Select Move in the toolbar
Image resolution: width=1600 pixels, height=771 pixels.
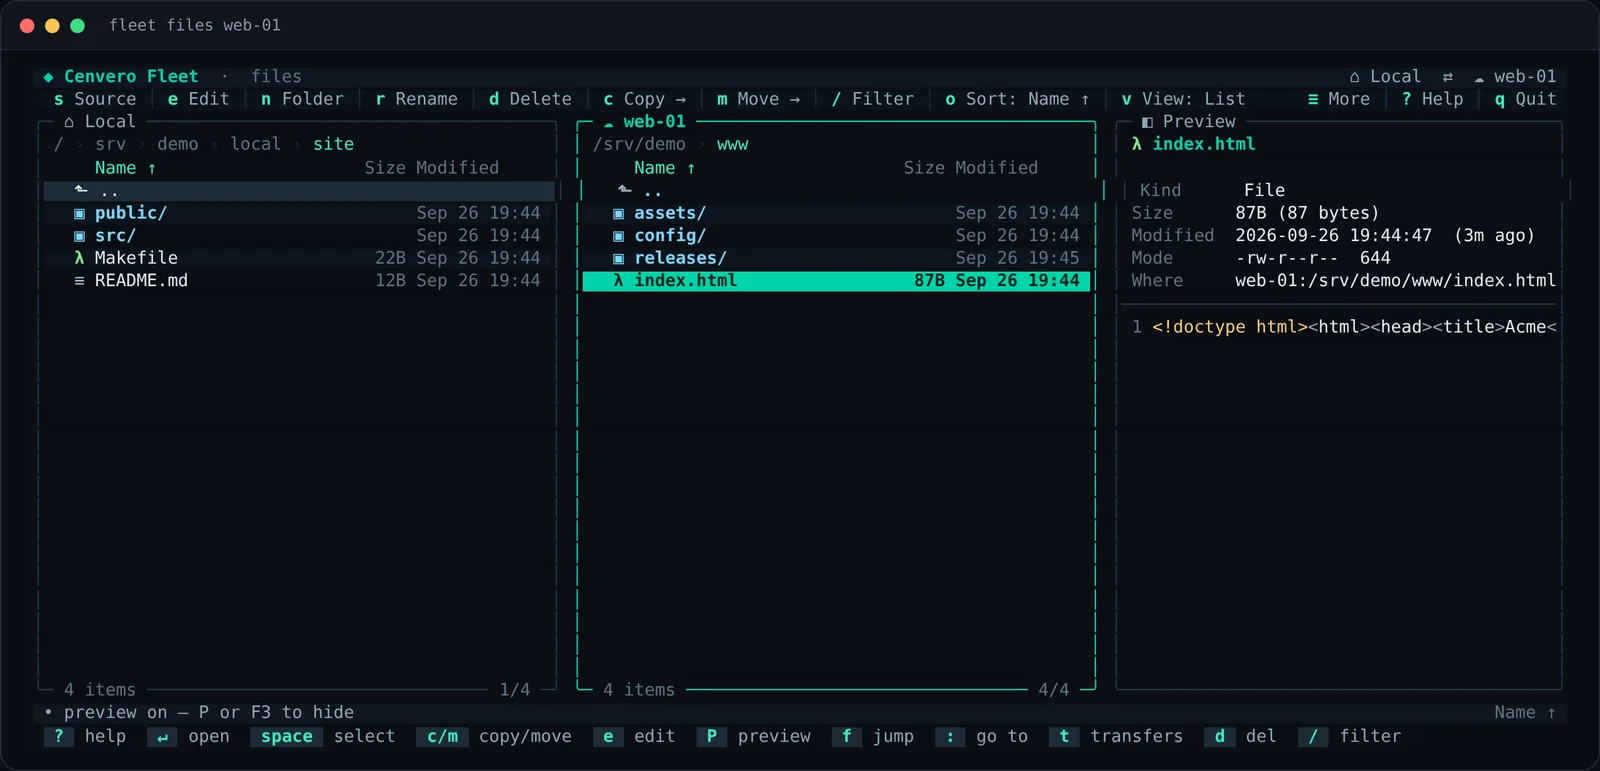(x=758, y=99)
